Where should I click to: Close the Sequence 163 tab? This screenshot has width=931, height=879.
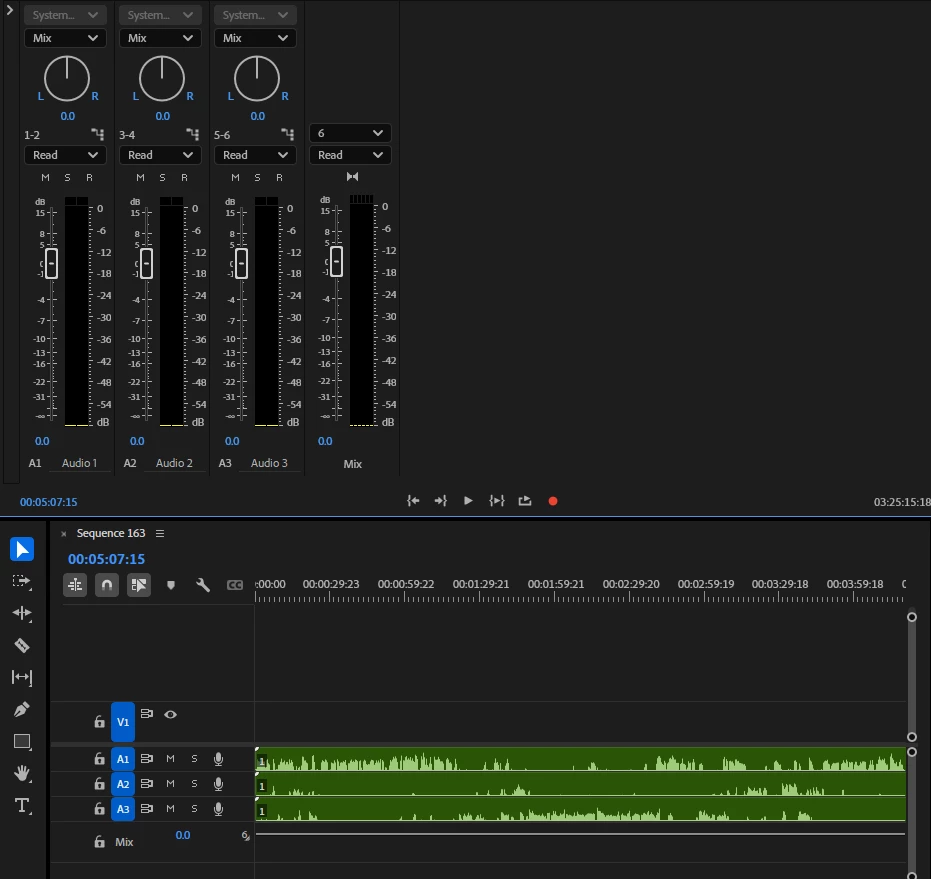click(64, 534)
